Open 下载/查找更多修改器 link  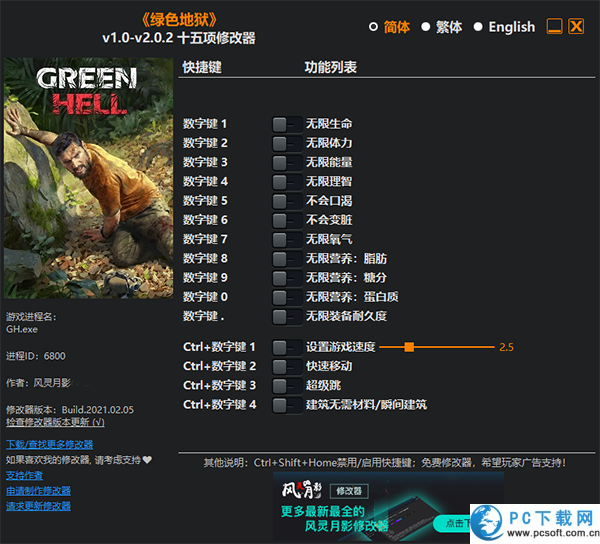coord(49,444)
